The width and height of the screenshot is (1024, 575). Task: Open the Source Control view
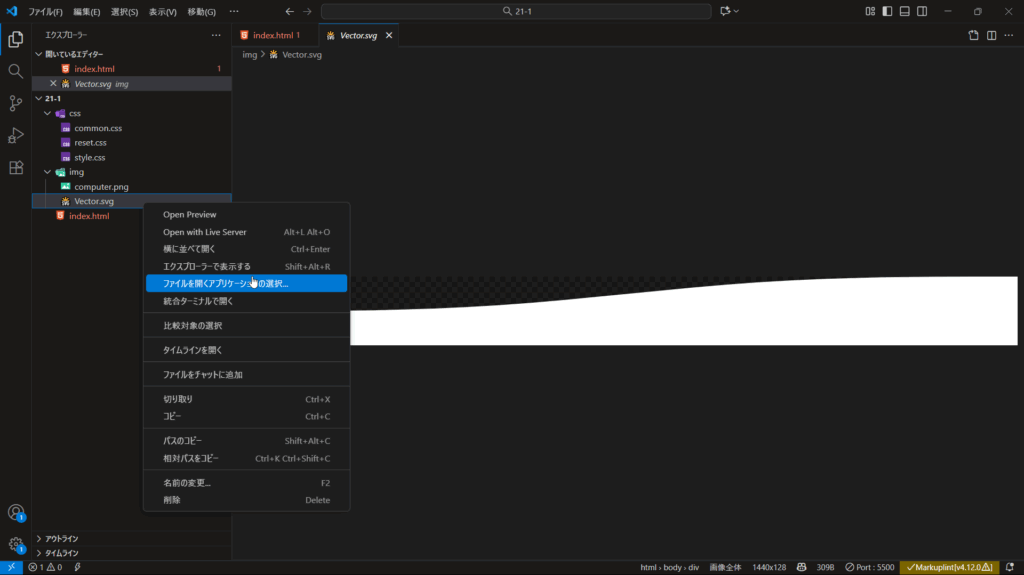coord(15,103)
